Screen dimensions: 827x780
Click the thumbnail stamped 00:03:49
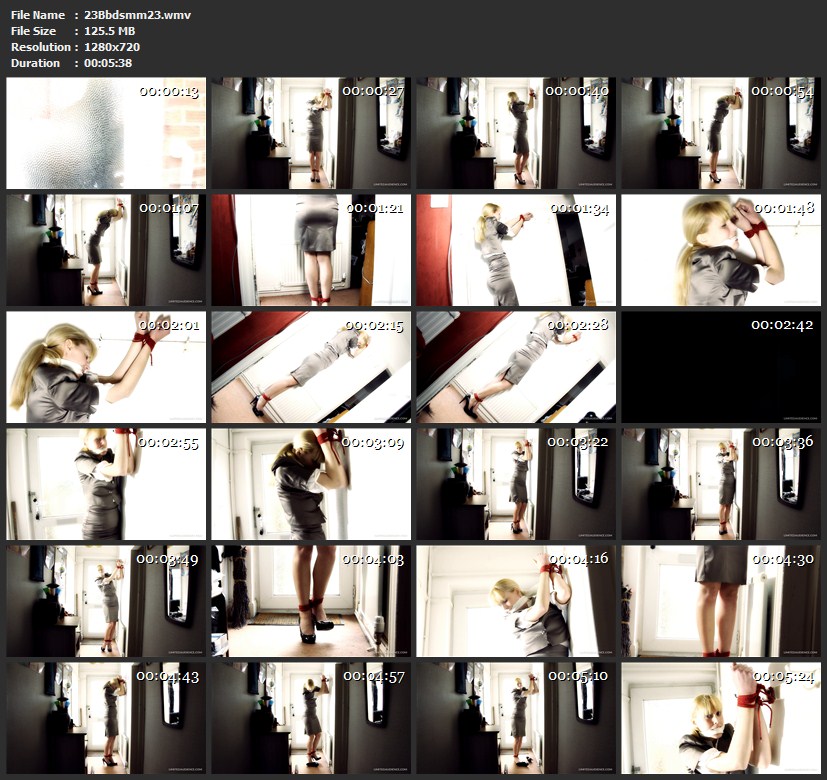(106, 601)
